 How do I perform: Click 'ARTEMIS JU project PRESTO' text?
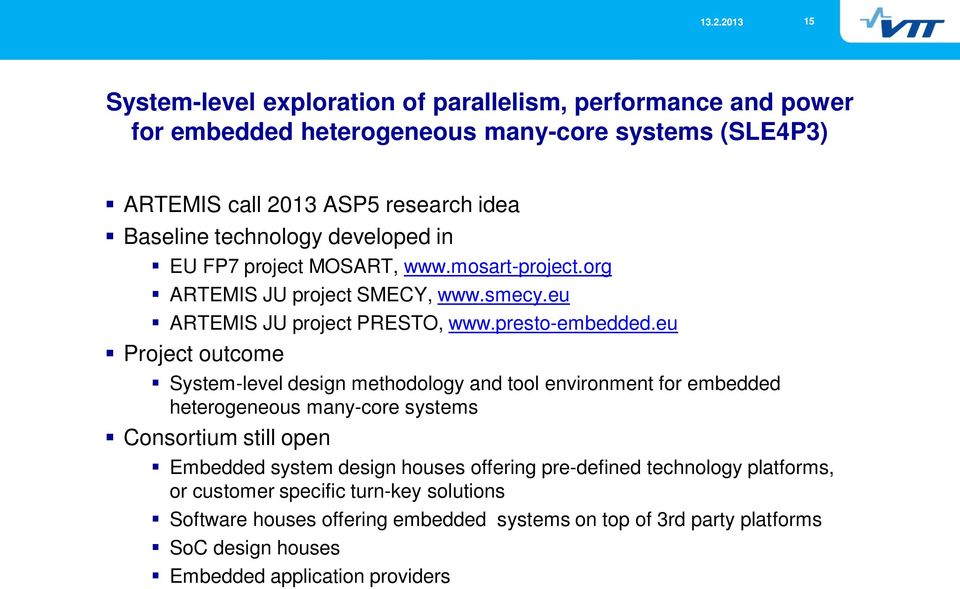(x=306, y=323)
